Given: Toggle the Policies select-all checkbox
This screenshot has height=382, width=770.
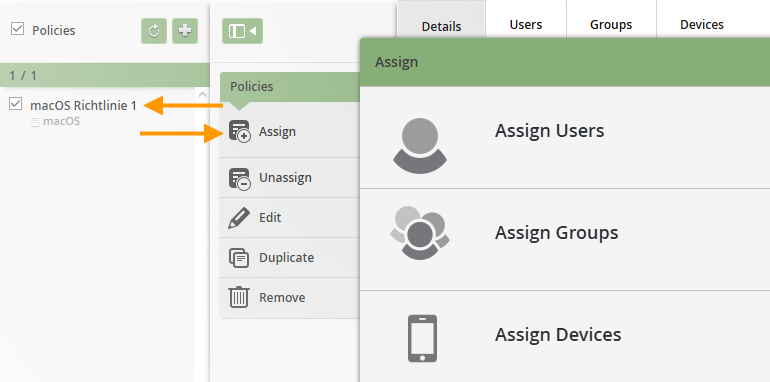Looking at the screenshot, I should click(17, 29).
